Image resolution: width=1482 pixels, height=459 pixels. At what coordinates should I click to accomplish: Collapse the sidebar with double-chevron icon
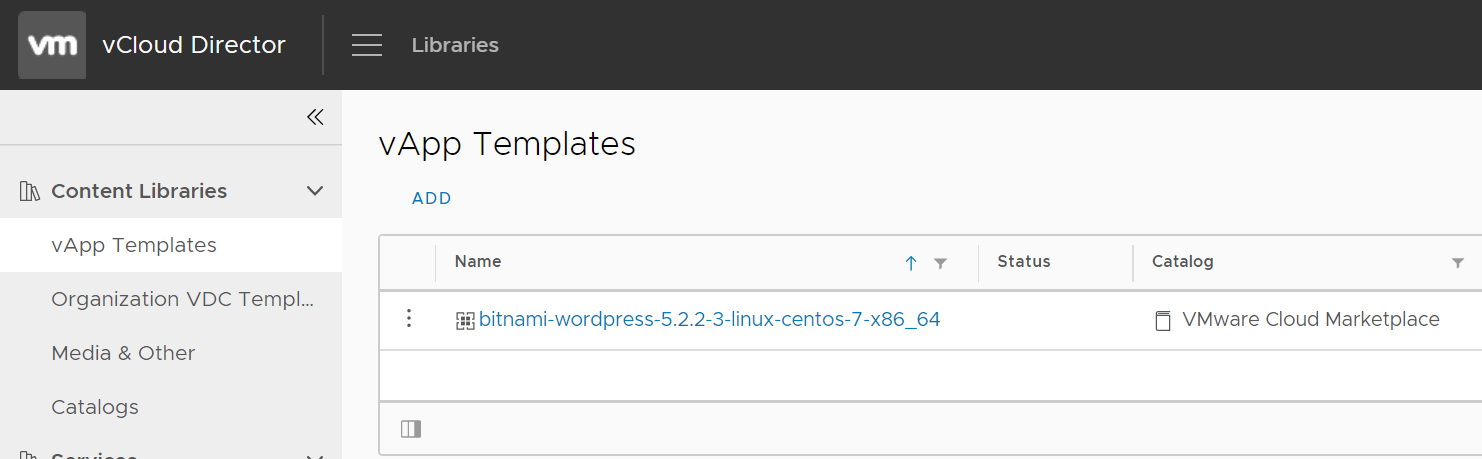315,117
